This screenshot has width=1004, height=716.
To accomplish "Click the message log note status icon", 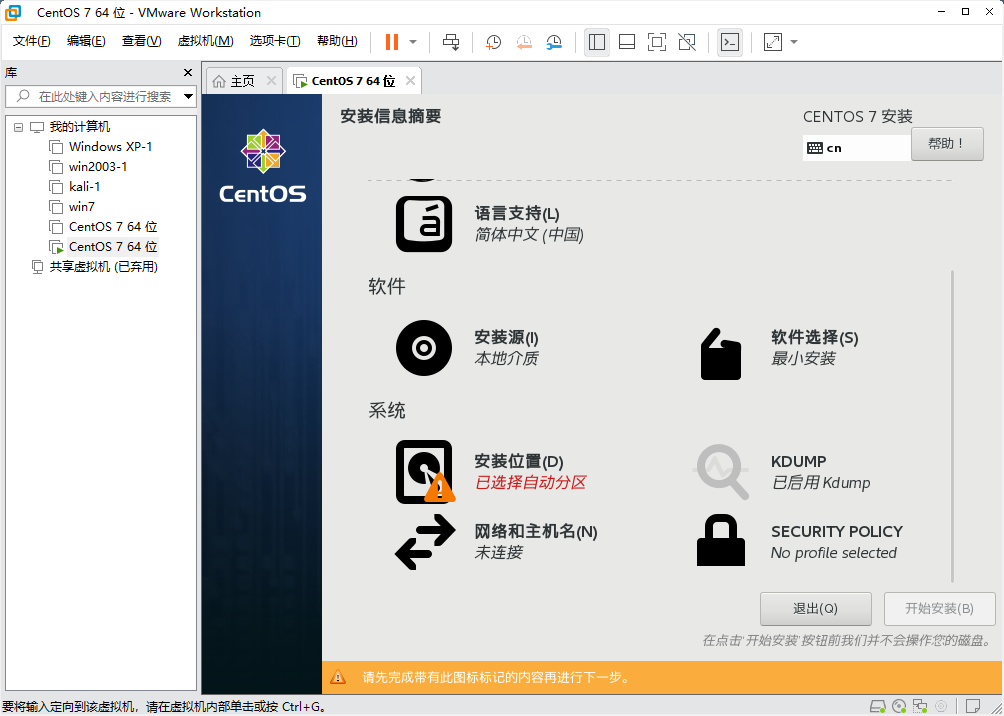I will tap(973, 706).
